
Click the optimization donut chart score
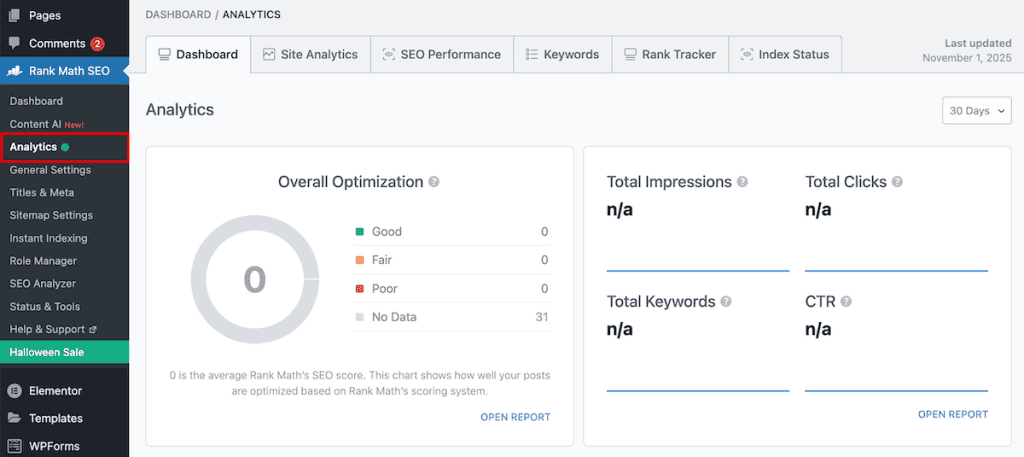click(x=255, y=279)
